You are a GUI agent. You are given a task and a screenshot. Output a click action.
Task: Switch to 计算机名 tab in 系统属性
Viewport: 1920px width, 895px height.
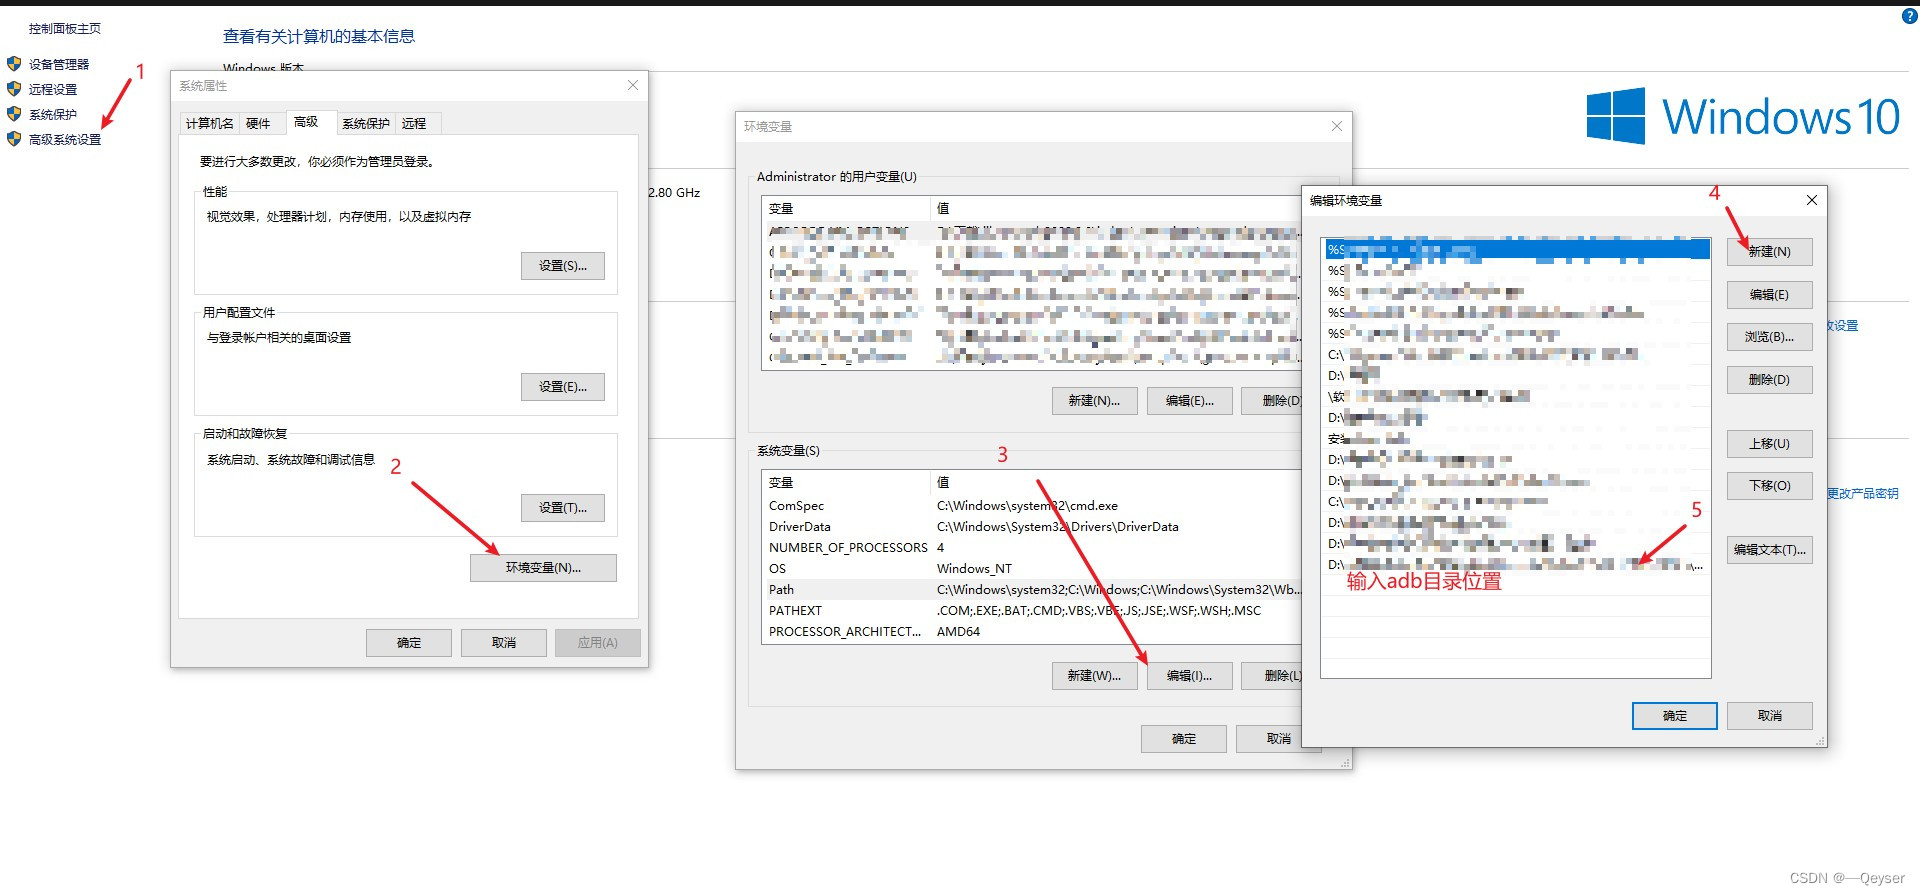pyautogui.click(x=210, y=123)
